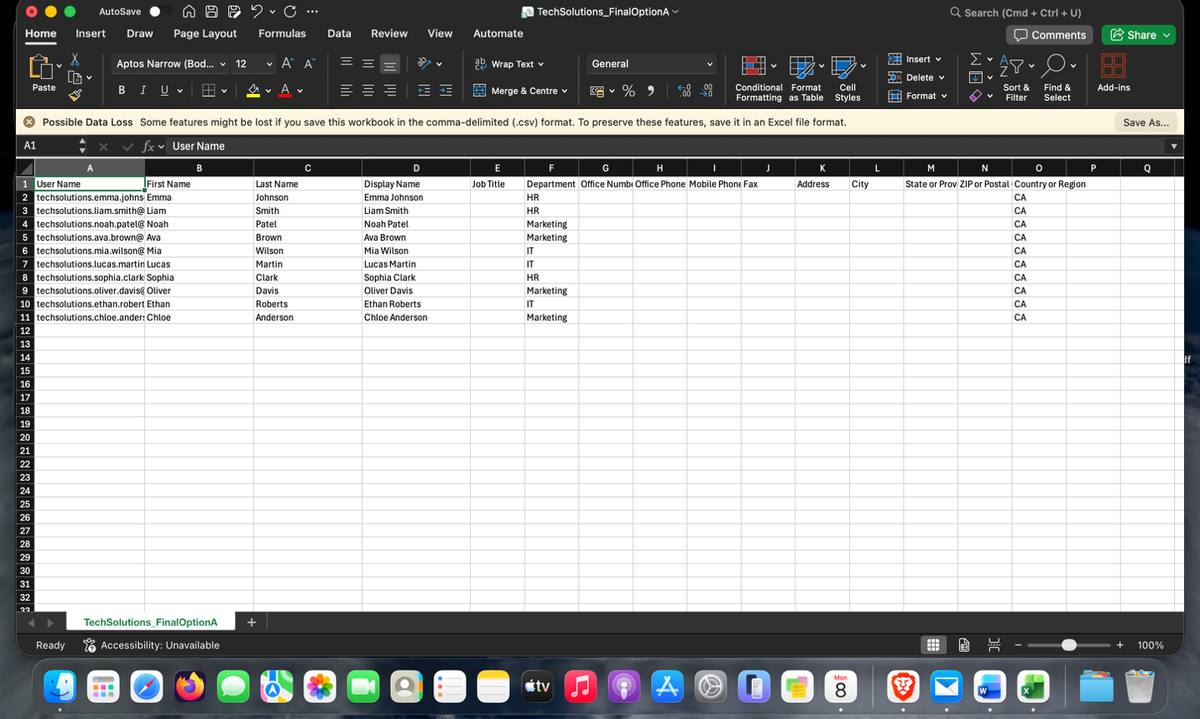The height and width of the screenshot is (719, 1200).
Task: Open the Borders dropdown arrow
Action: tap(224, 91)
